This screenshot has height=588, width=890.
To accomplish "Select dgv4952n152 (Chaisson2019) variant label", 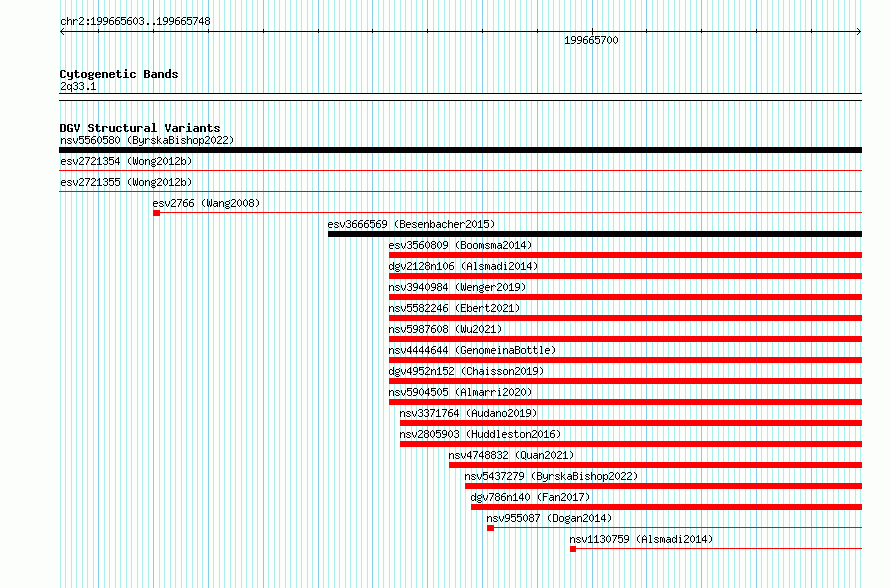I will [466, 371].
